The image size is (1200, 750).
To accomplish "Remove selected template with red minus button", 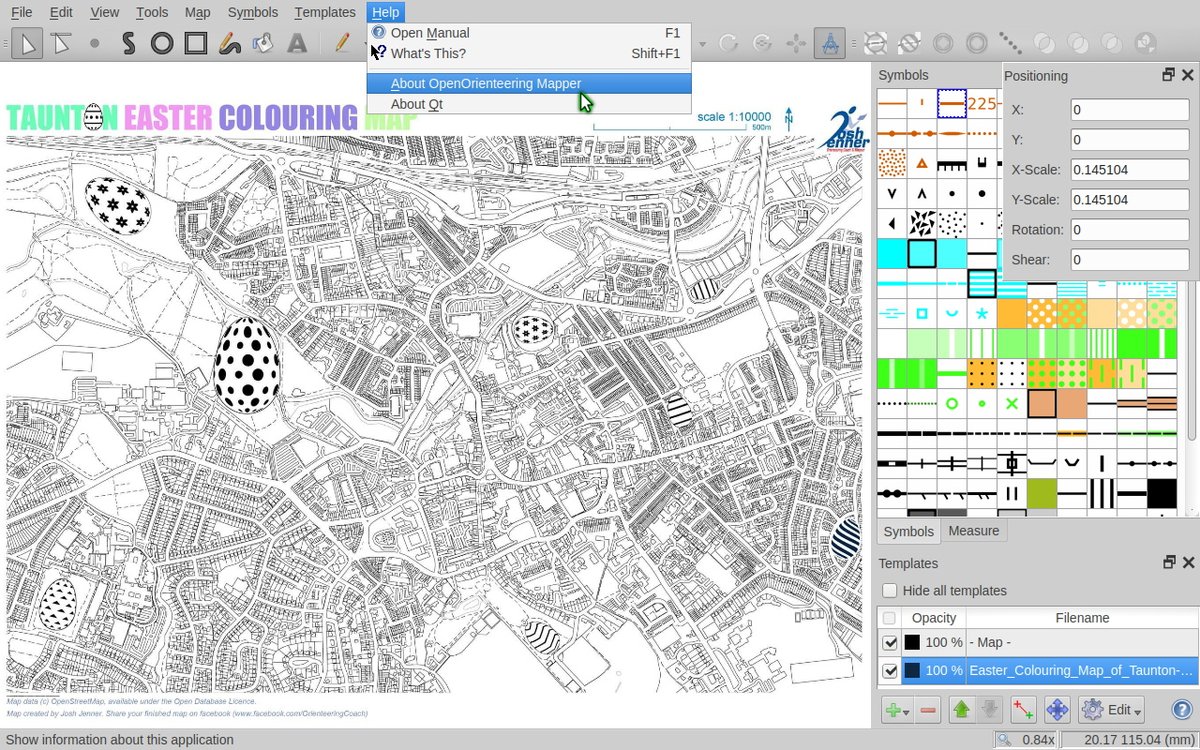I will (x=928, y=710).
